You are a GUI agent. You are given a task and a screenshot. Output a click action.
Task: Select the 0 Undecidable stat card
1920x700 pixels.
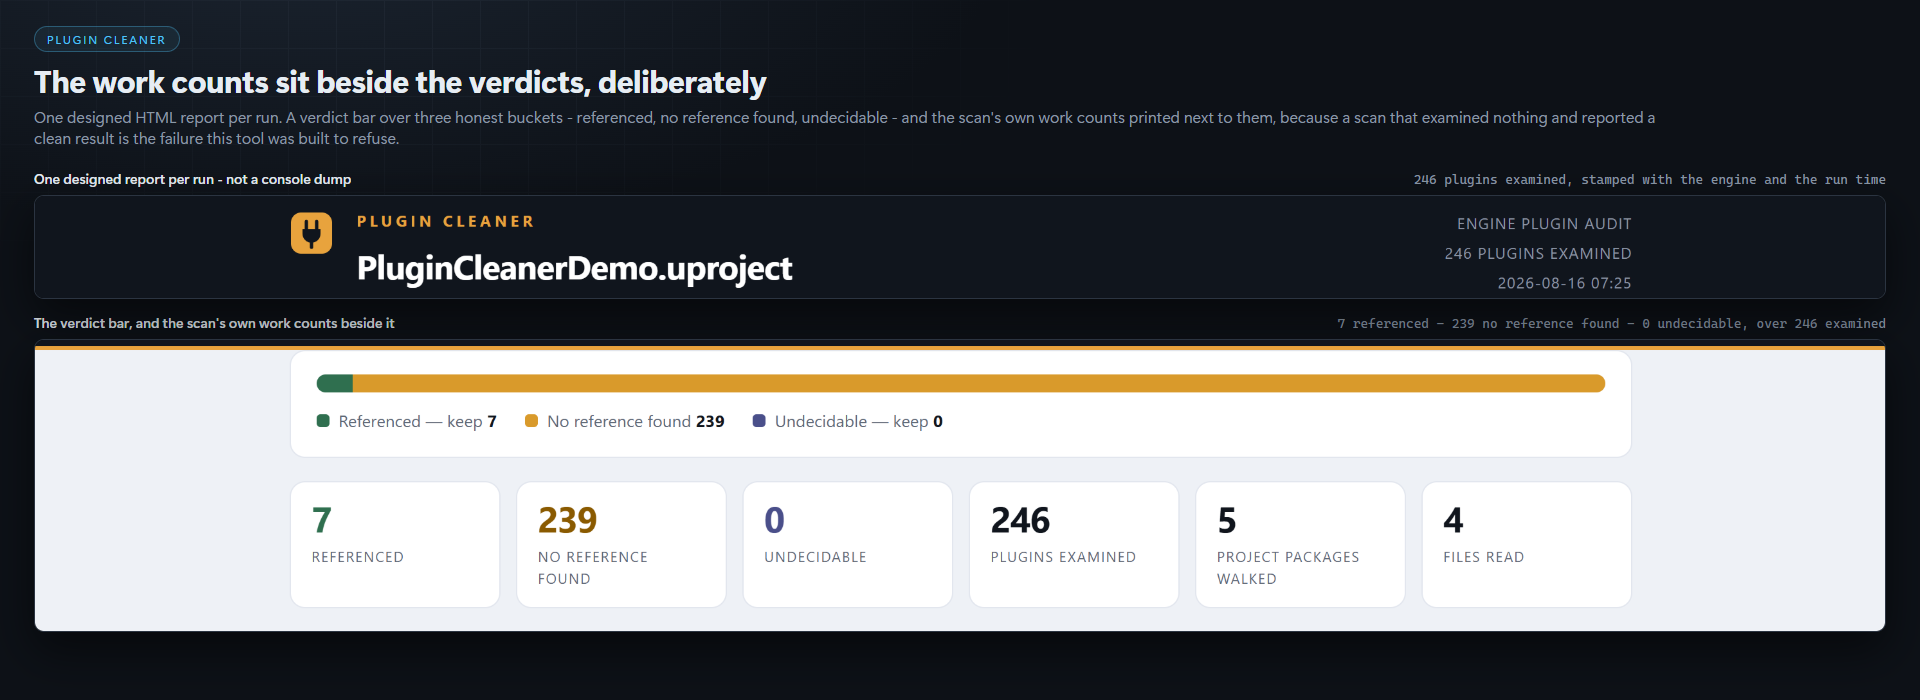(x=847, y=544)
